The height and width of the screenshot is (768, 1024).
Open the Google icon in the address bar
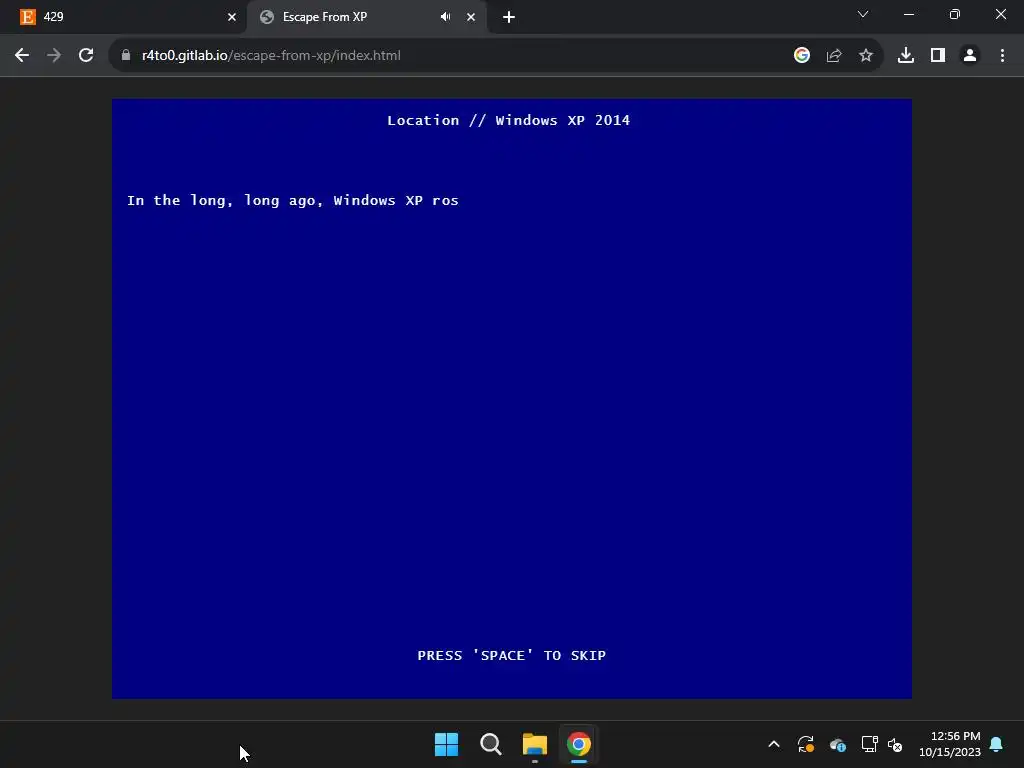point(802,56)
